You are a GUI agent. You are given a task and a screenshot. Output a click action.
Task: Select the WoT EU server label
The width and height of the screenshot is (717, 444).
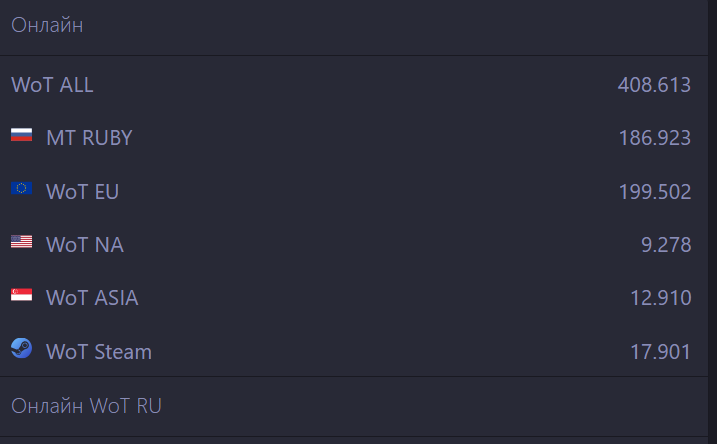click(82, 192)
